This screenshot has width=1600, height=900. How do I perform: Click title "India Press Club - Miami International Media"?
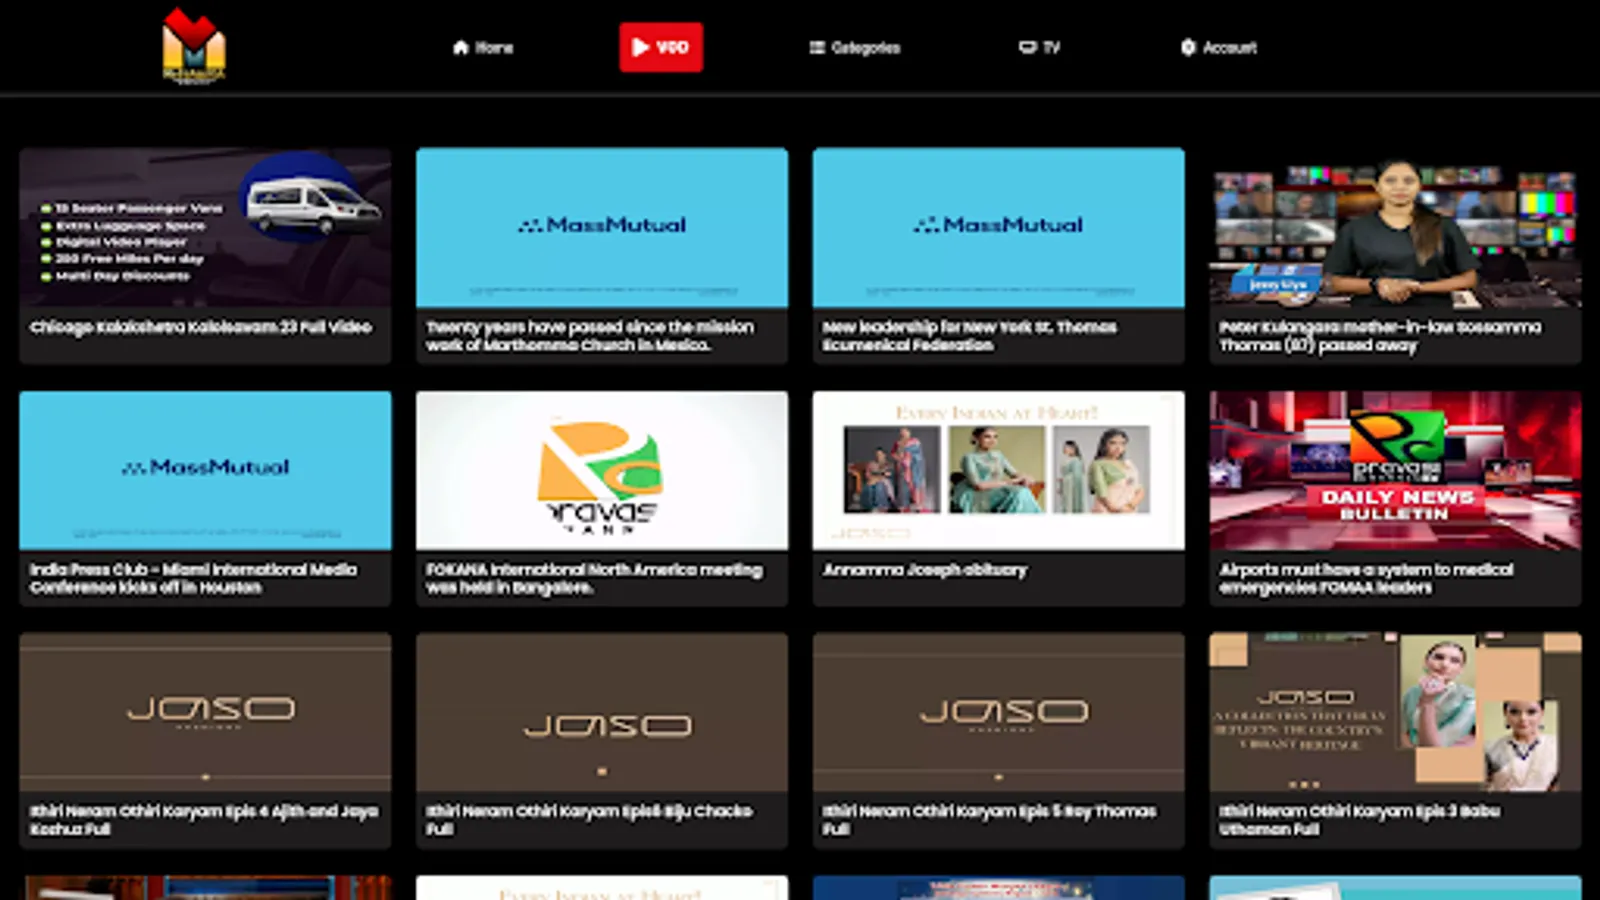193,578
